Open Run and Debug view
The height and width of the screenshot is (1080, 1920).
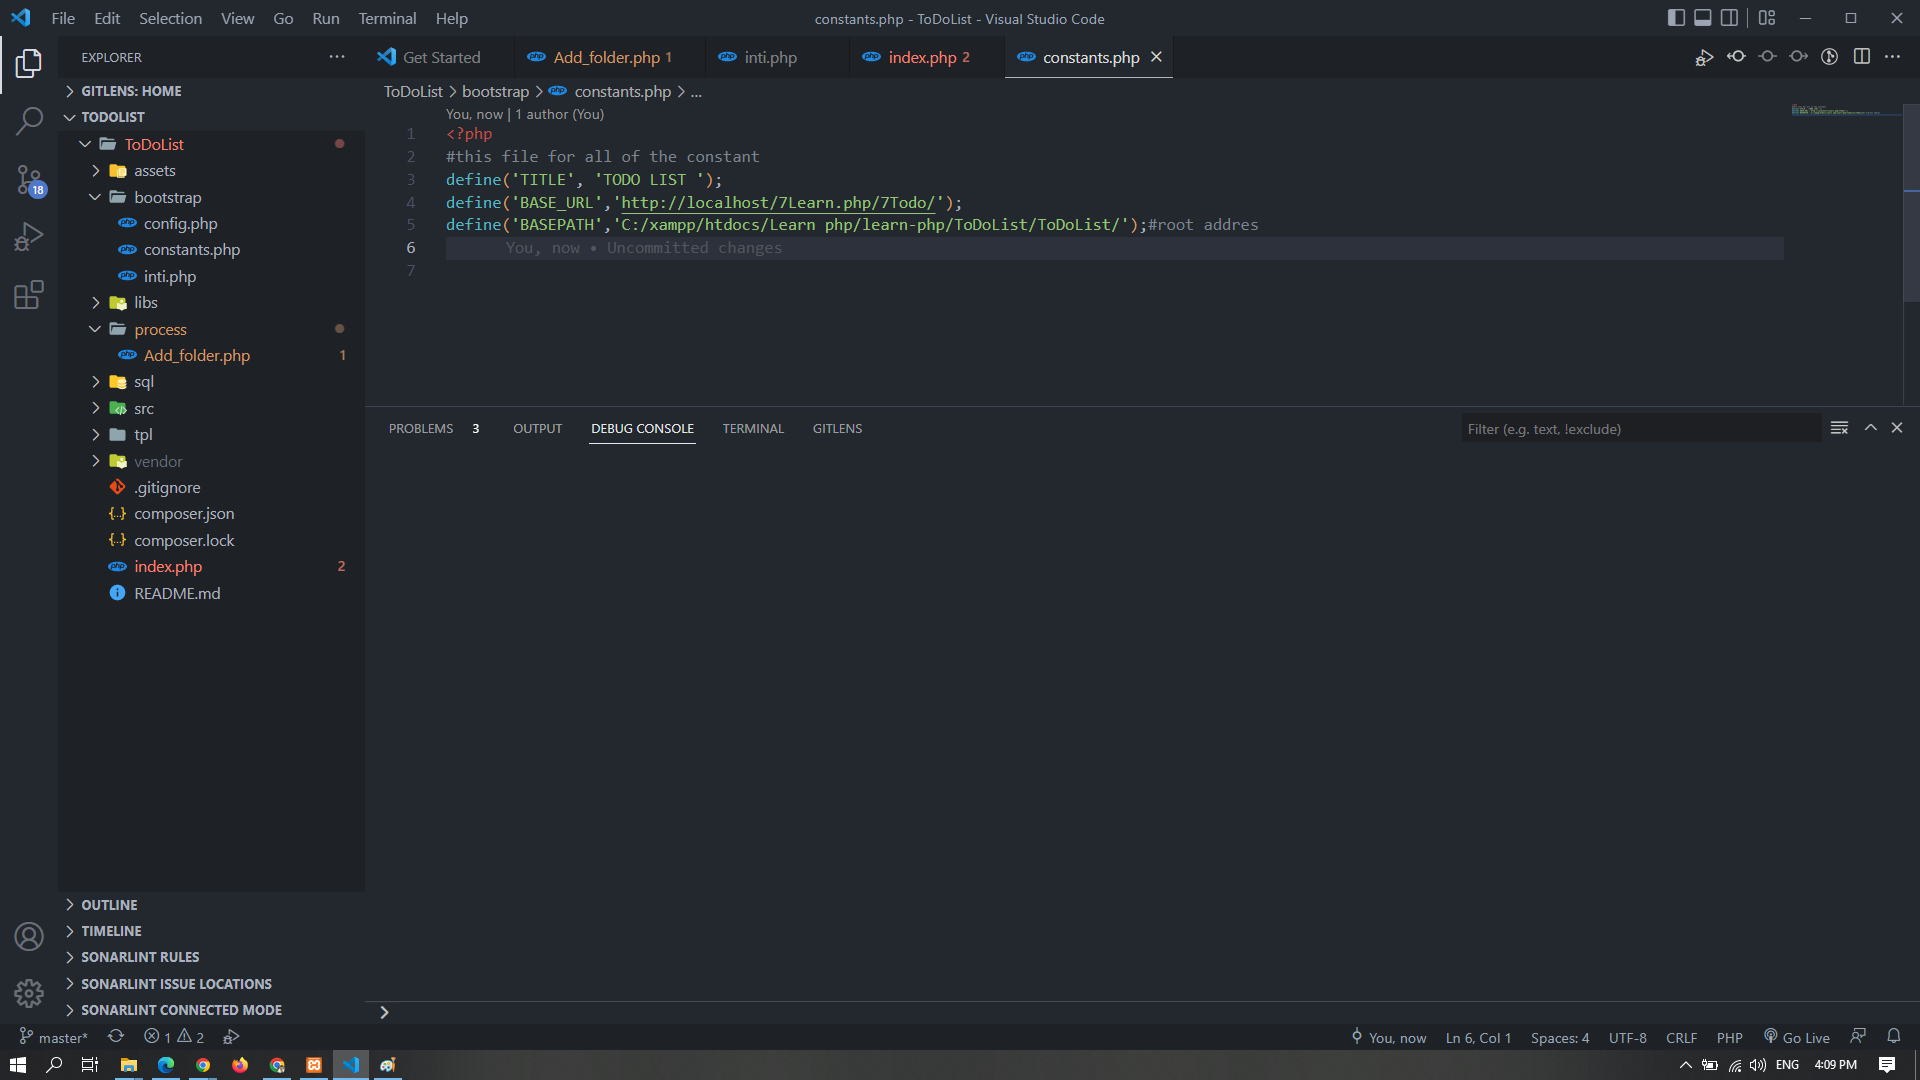click(29, 237)
